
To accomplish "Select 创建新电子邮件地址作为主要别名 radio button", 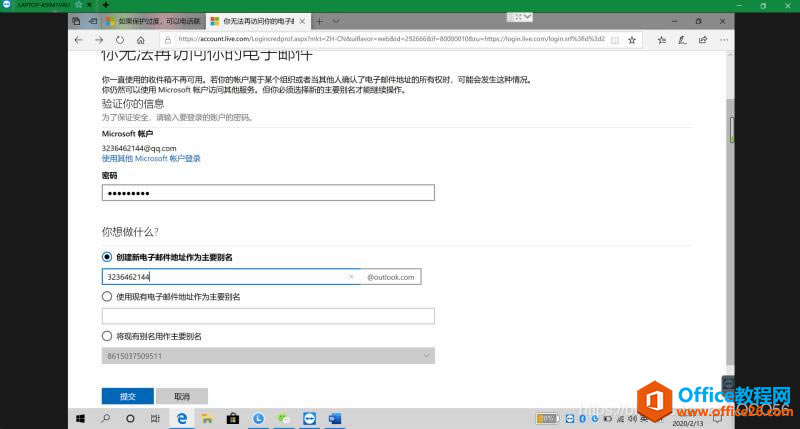I will [107, 257].
